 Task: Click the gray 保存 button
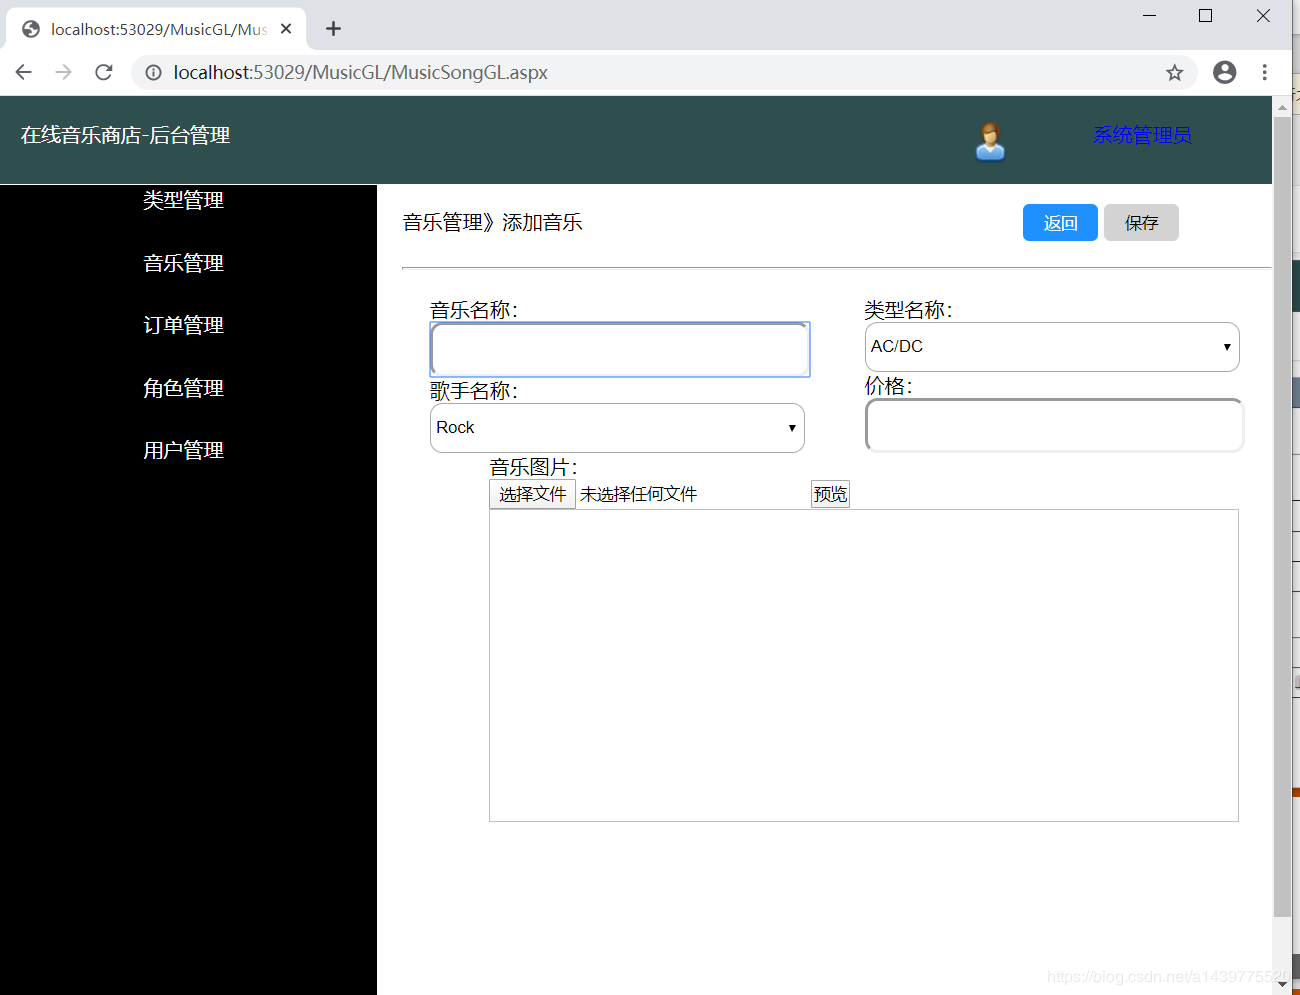pyautogui.click(x=1141, y=223)
